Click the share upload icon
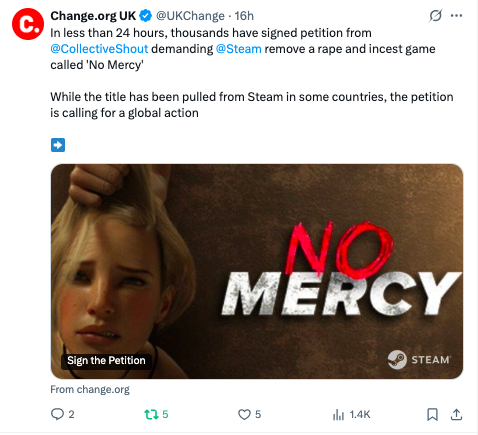 pyautogui.click(x=456, y=414)
